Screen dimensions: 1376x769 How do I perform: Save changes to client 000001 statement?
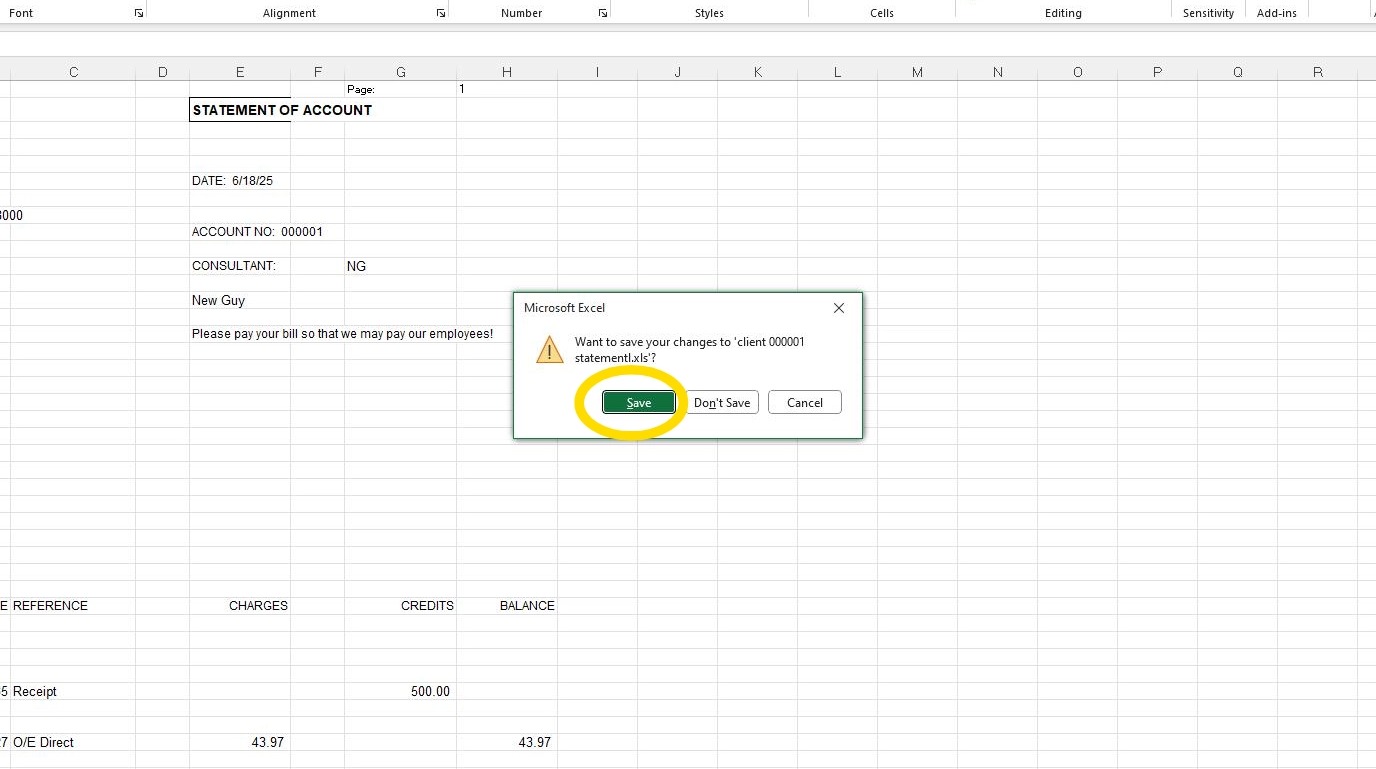(x=639, y=402)
